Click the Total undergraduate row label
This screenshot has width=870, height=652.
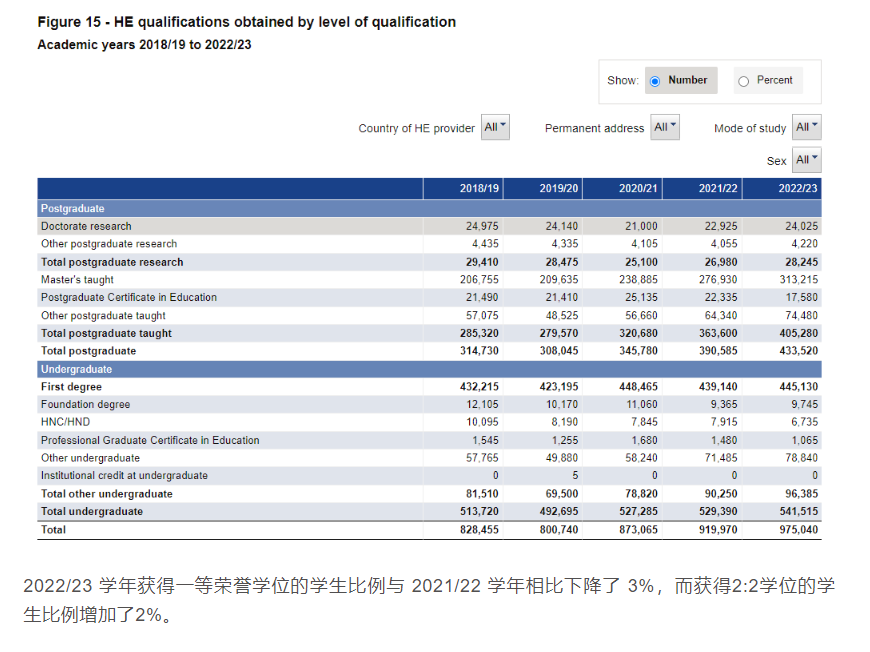92,512
